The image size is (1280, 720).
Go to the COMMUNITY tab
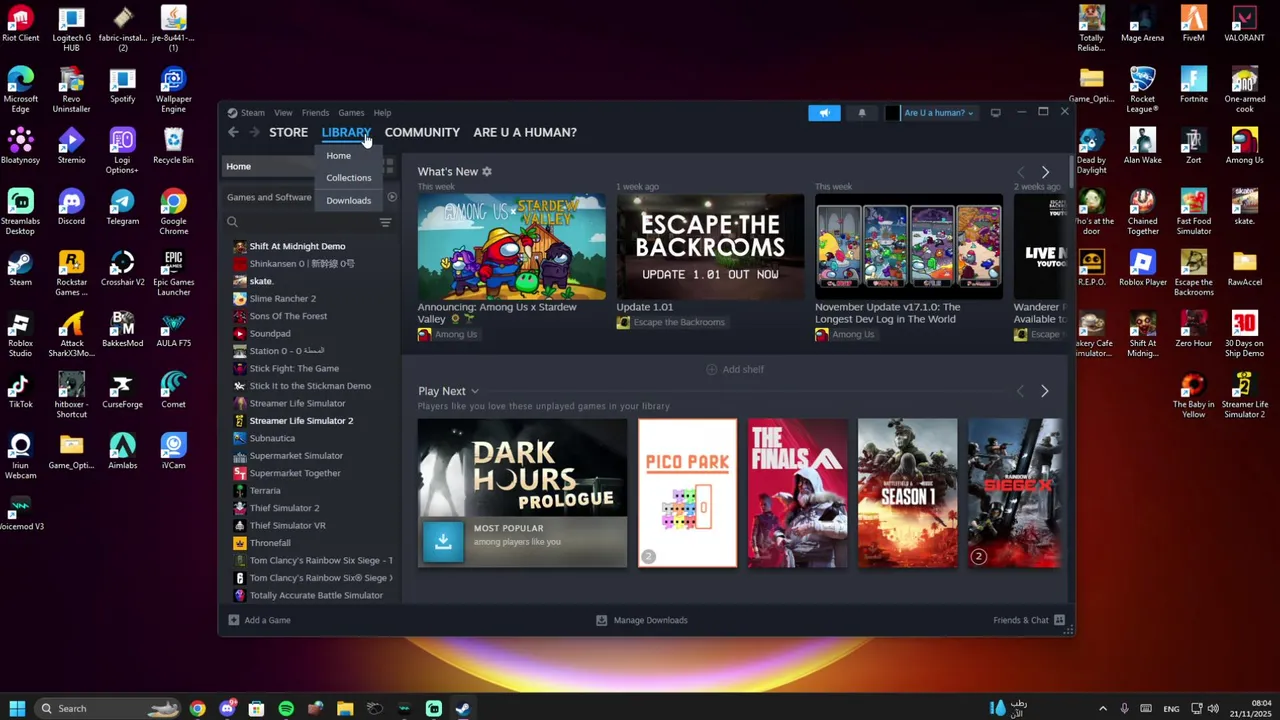(422, 132)
